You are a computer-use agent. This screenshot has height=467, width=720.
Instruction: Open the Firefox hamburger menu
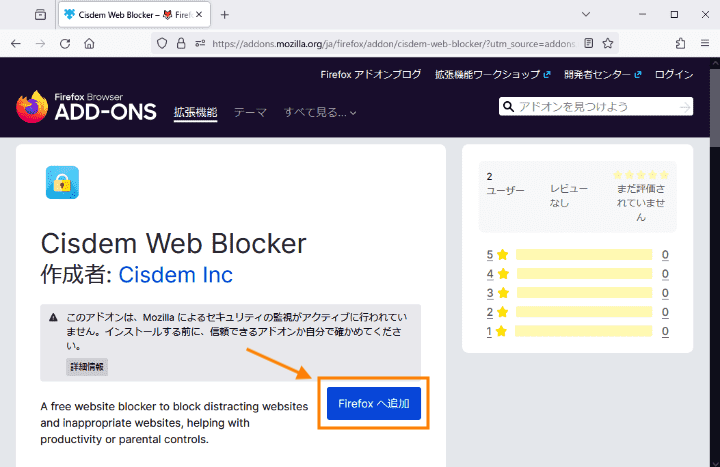[705, 43]
